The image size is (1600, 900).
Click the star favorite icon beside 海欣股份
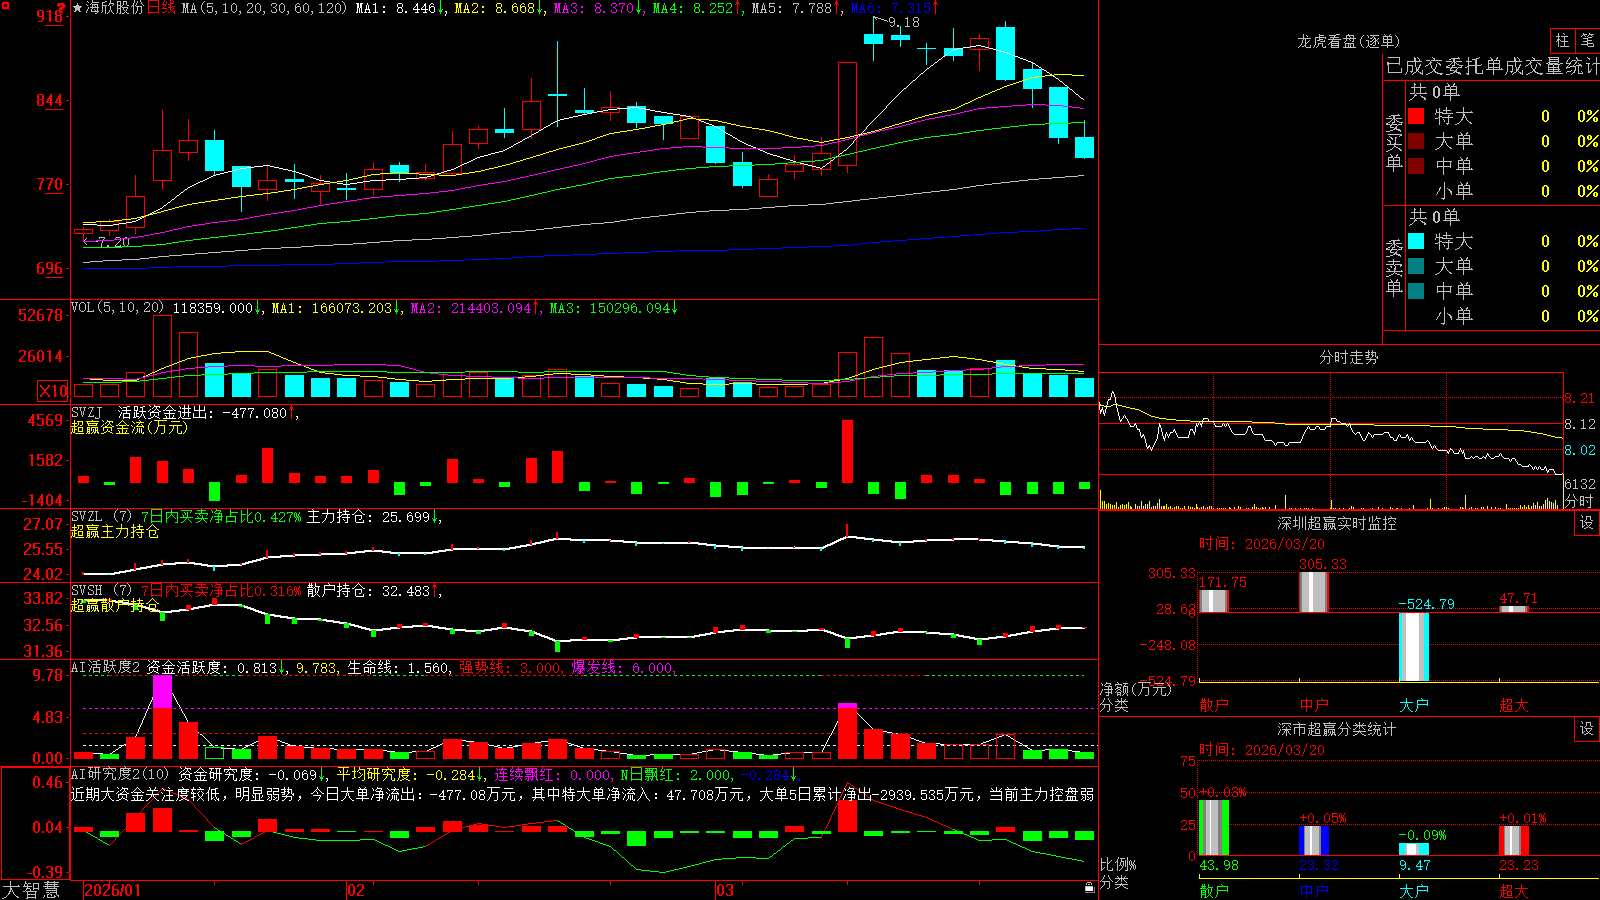[78, 8]
